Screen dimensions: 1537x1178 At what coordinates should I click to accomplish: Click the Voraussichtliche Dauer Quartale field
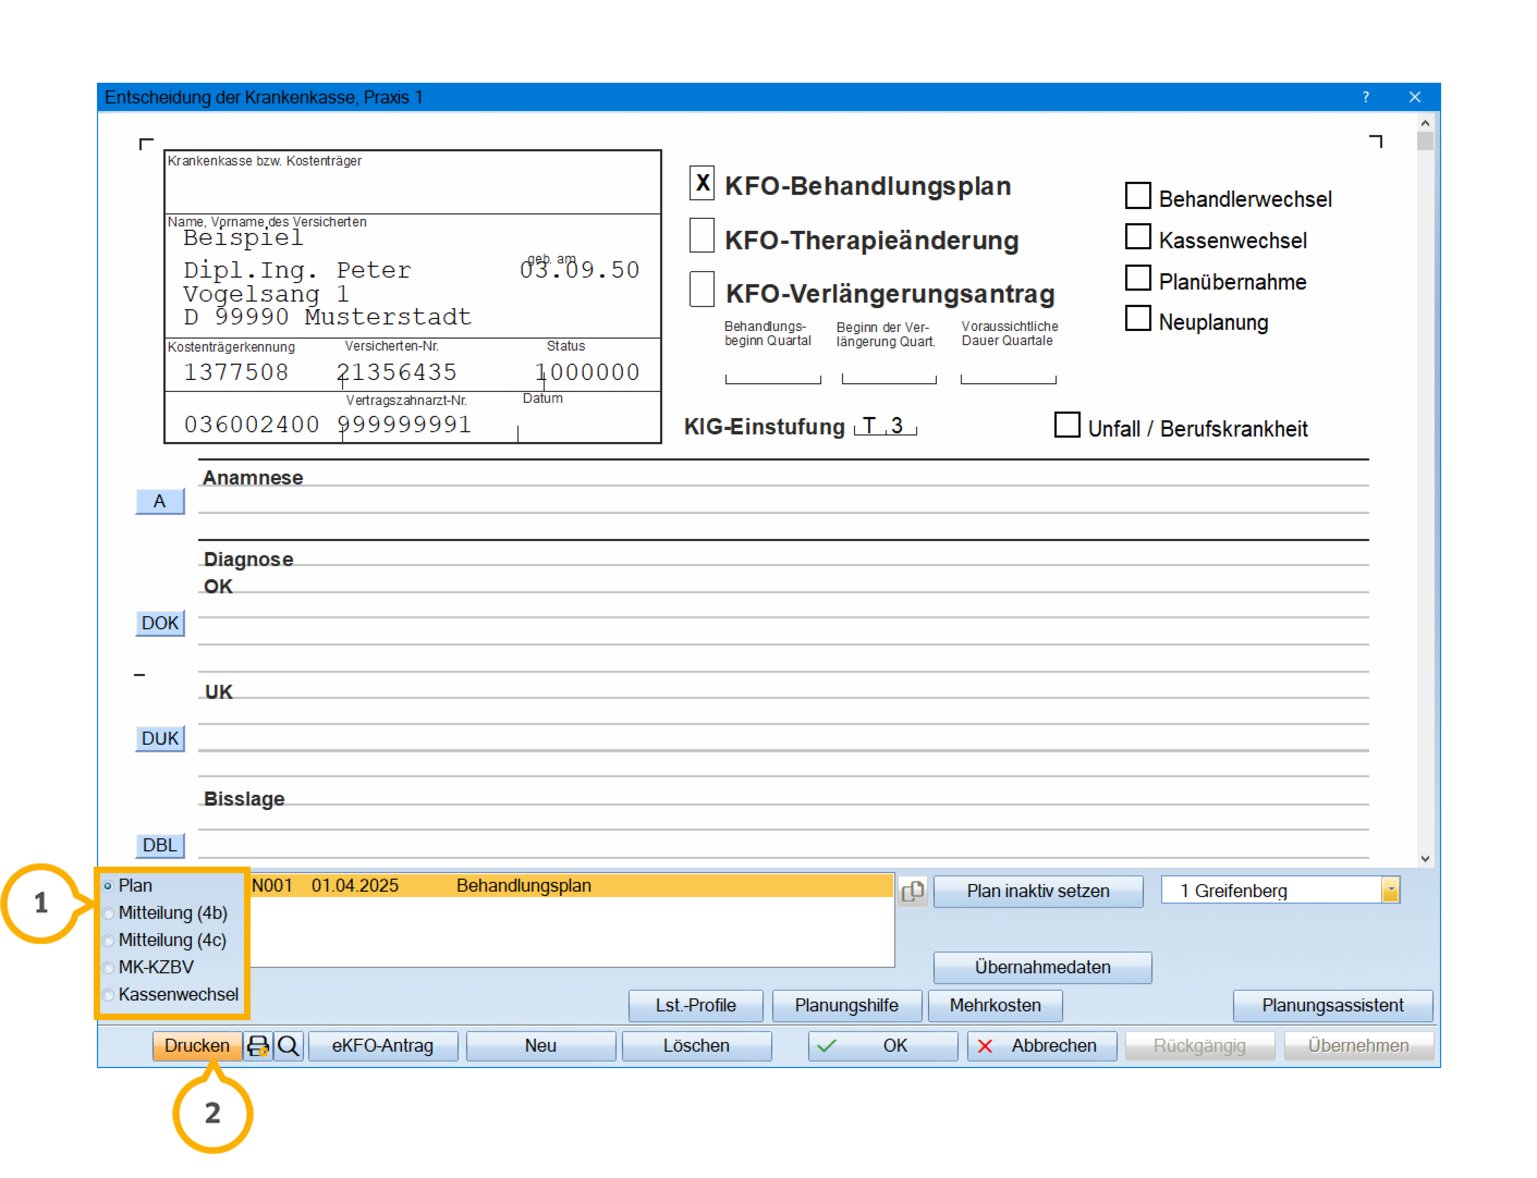1008,371
